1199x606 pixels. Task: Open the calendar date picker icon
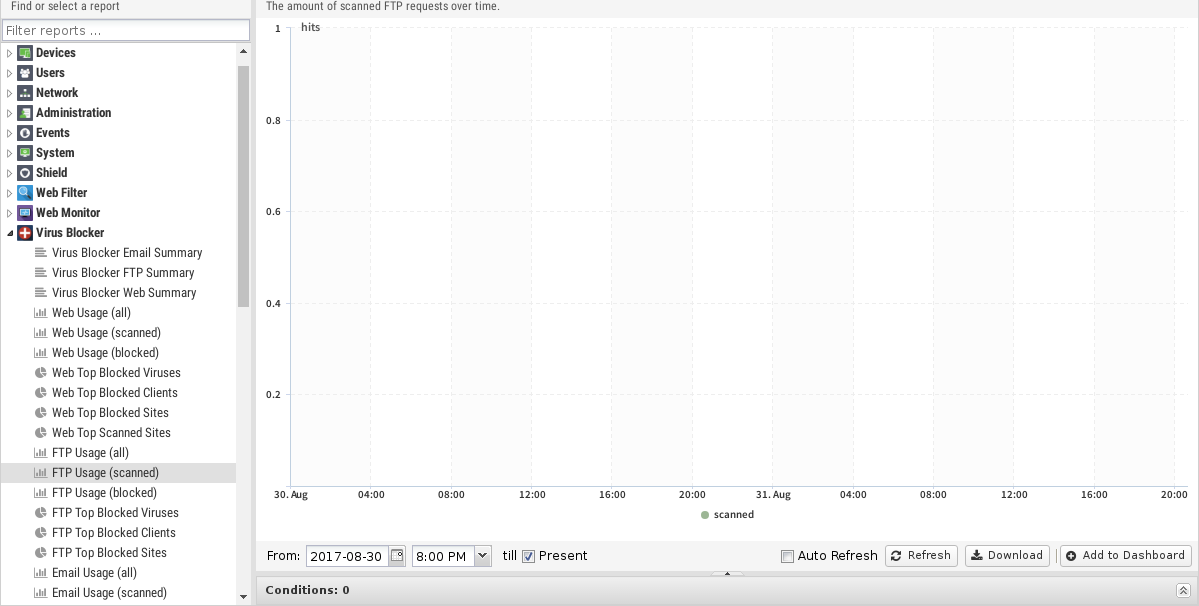coord(397,556)
